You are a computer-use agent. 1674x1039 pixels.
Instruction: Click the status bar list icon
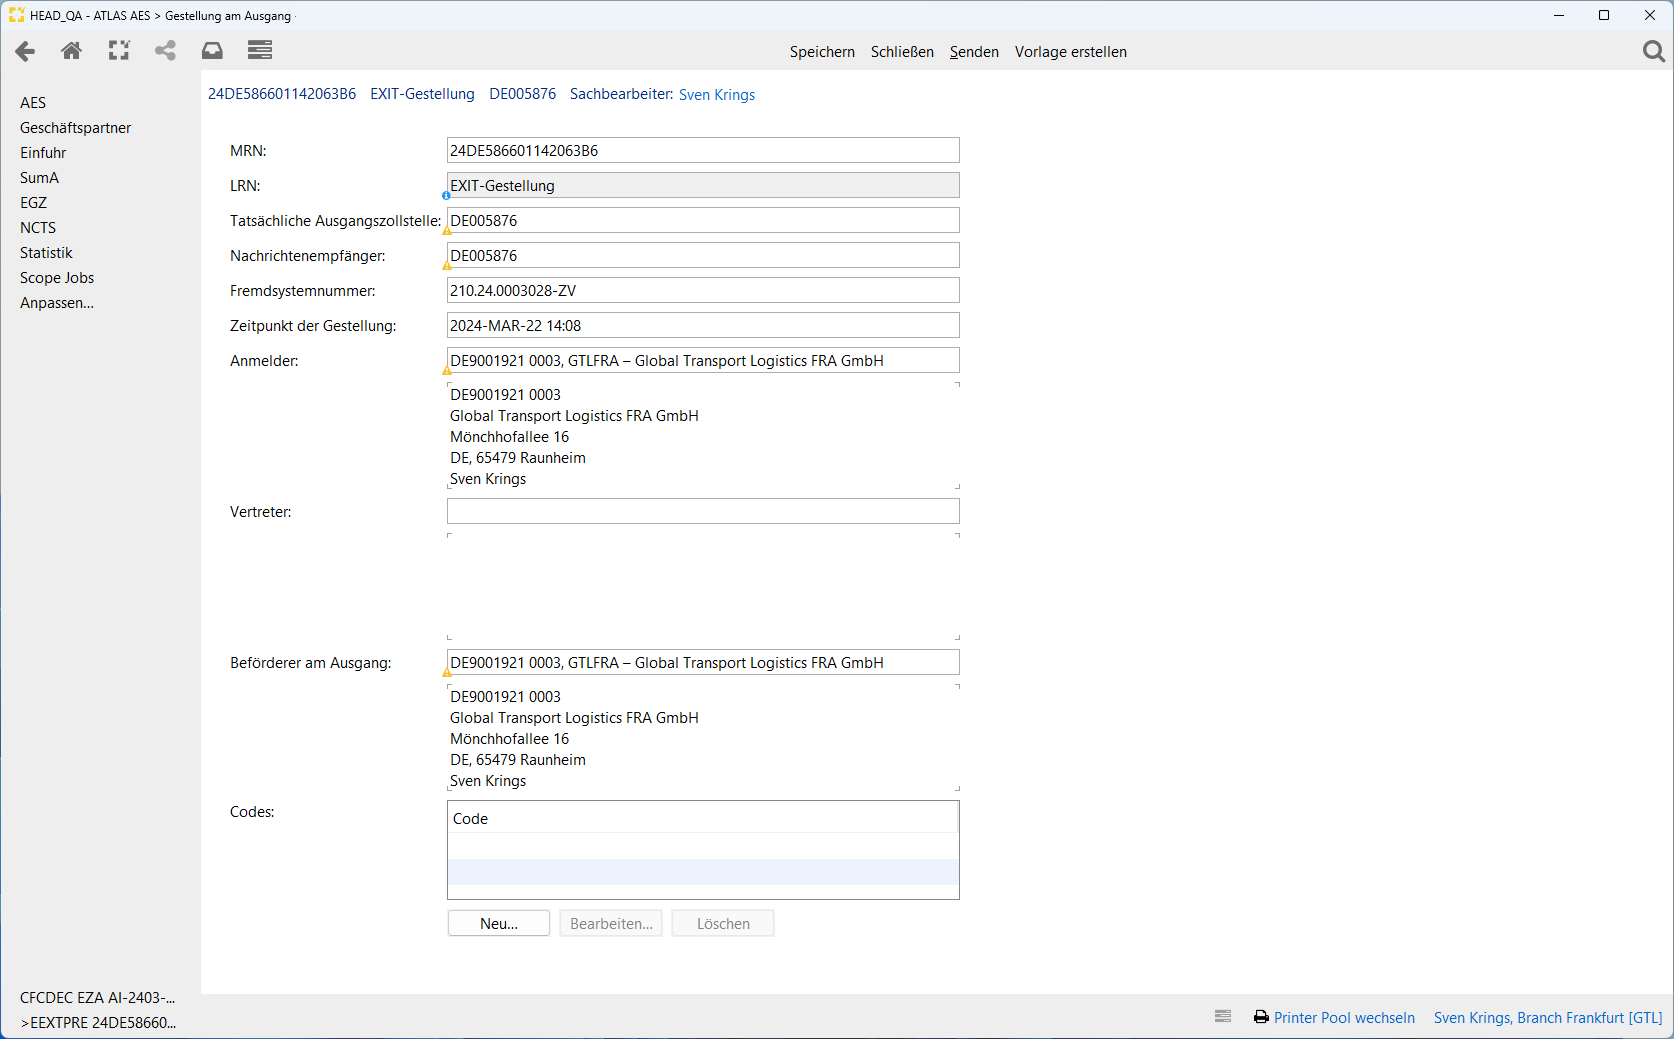click(1222, 1017)
